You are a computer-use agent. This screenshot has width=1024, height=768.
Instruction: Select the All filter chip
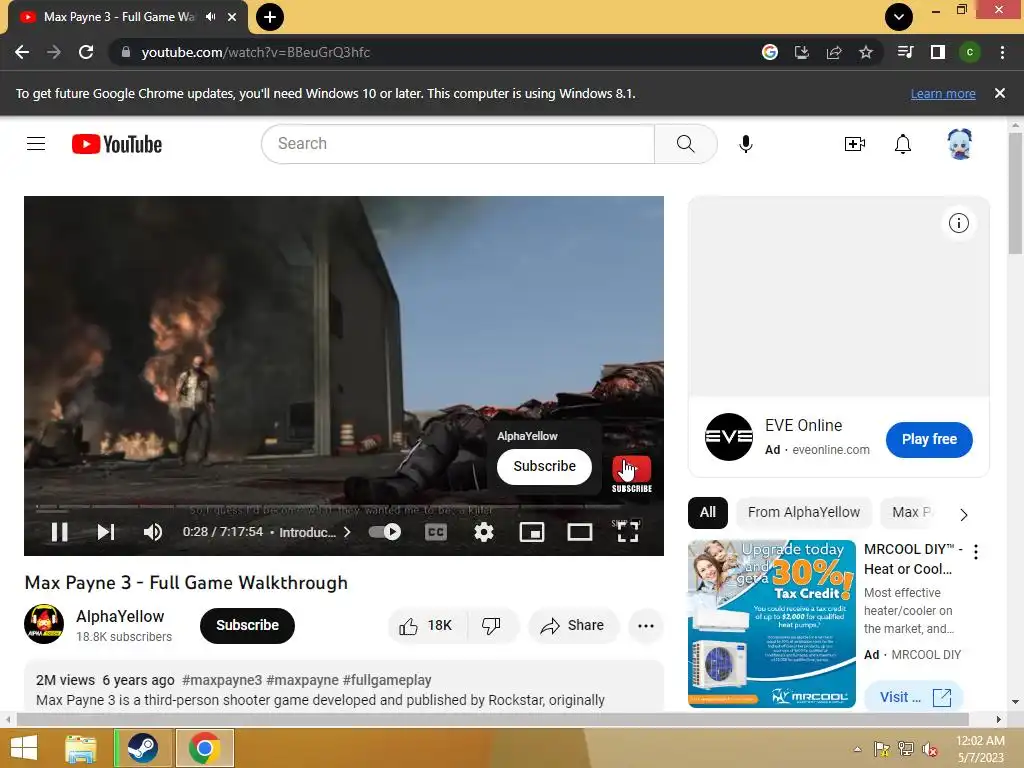(707, 513)
